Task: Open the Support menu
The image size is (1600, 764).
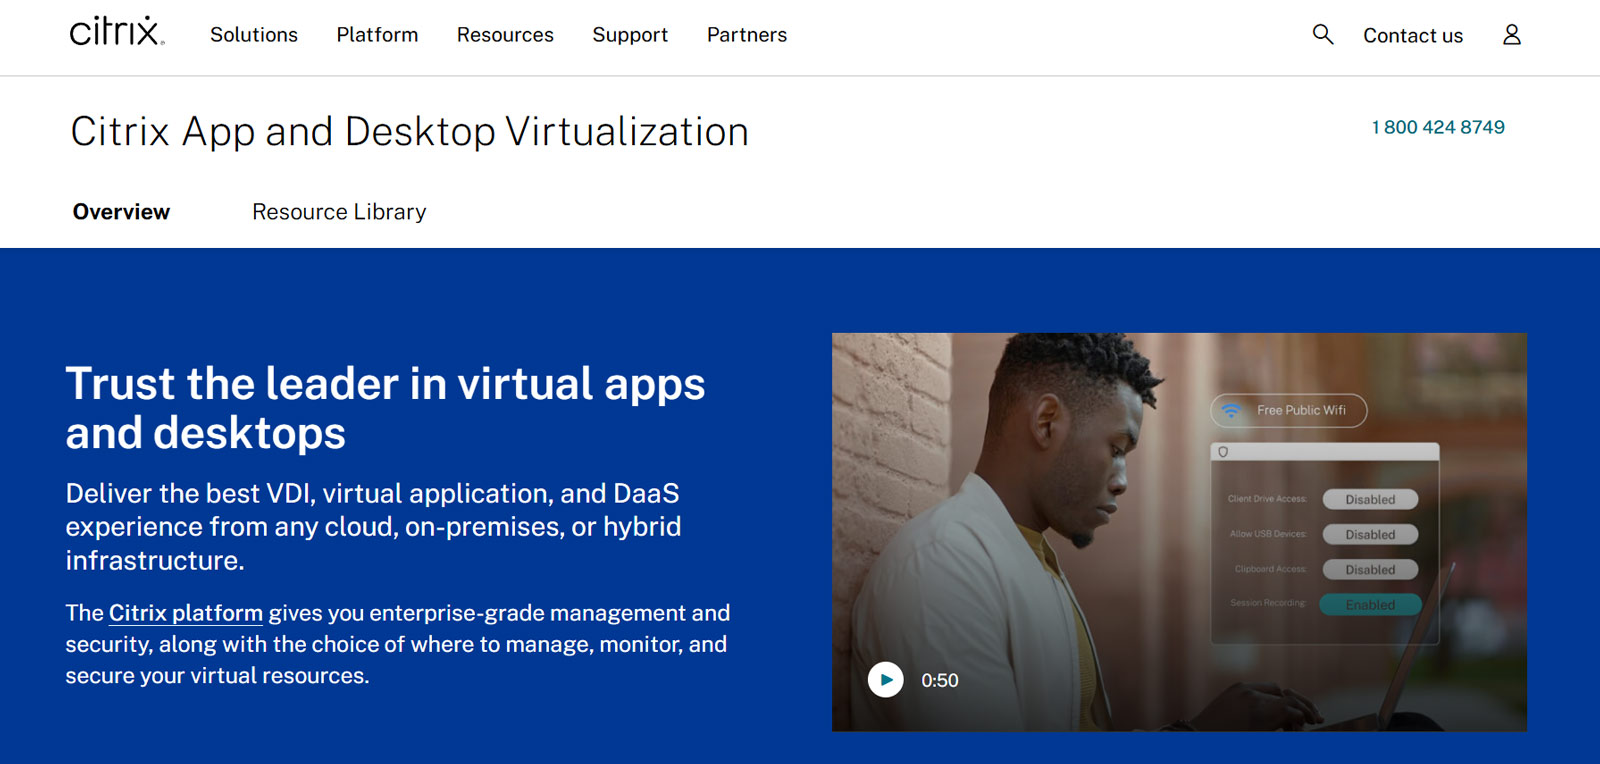Action: [x=630, y=35]
